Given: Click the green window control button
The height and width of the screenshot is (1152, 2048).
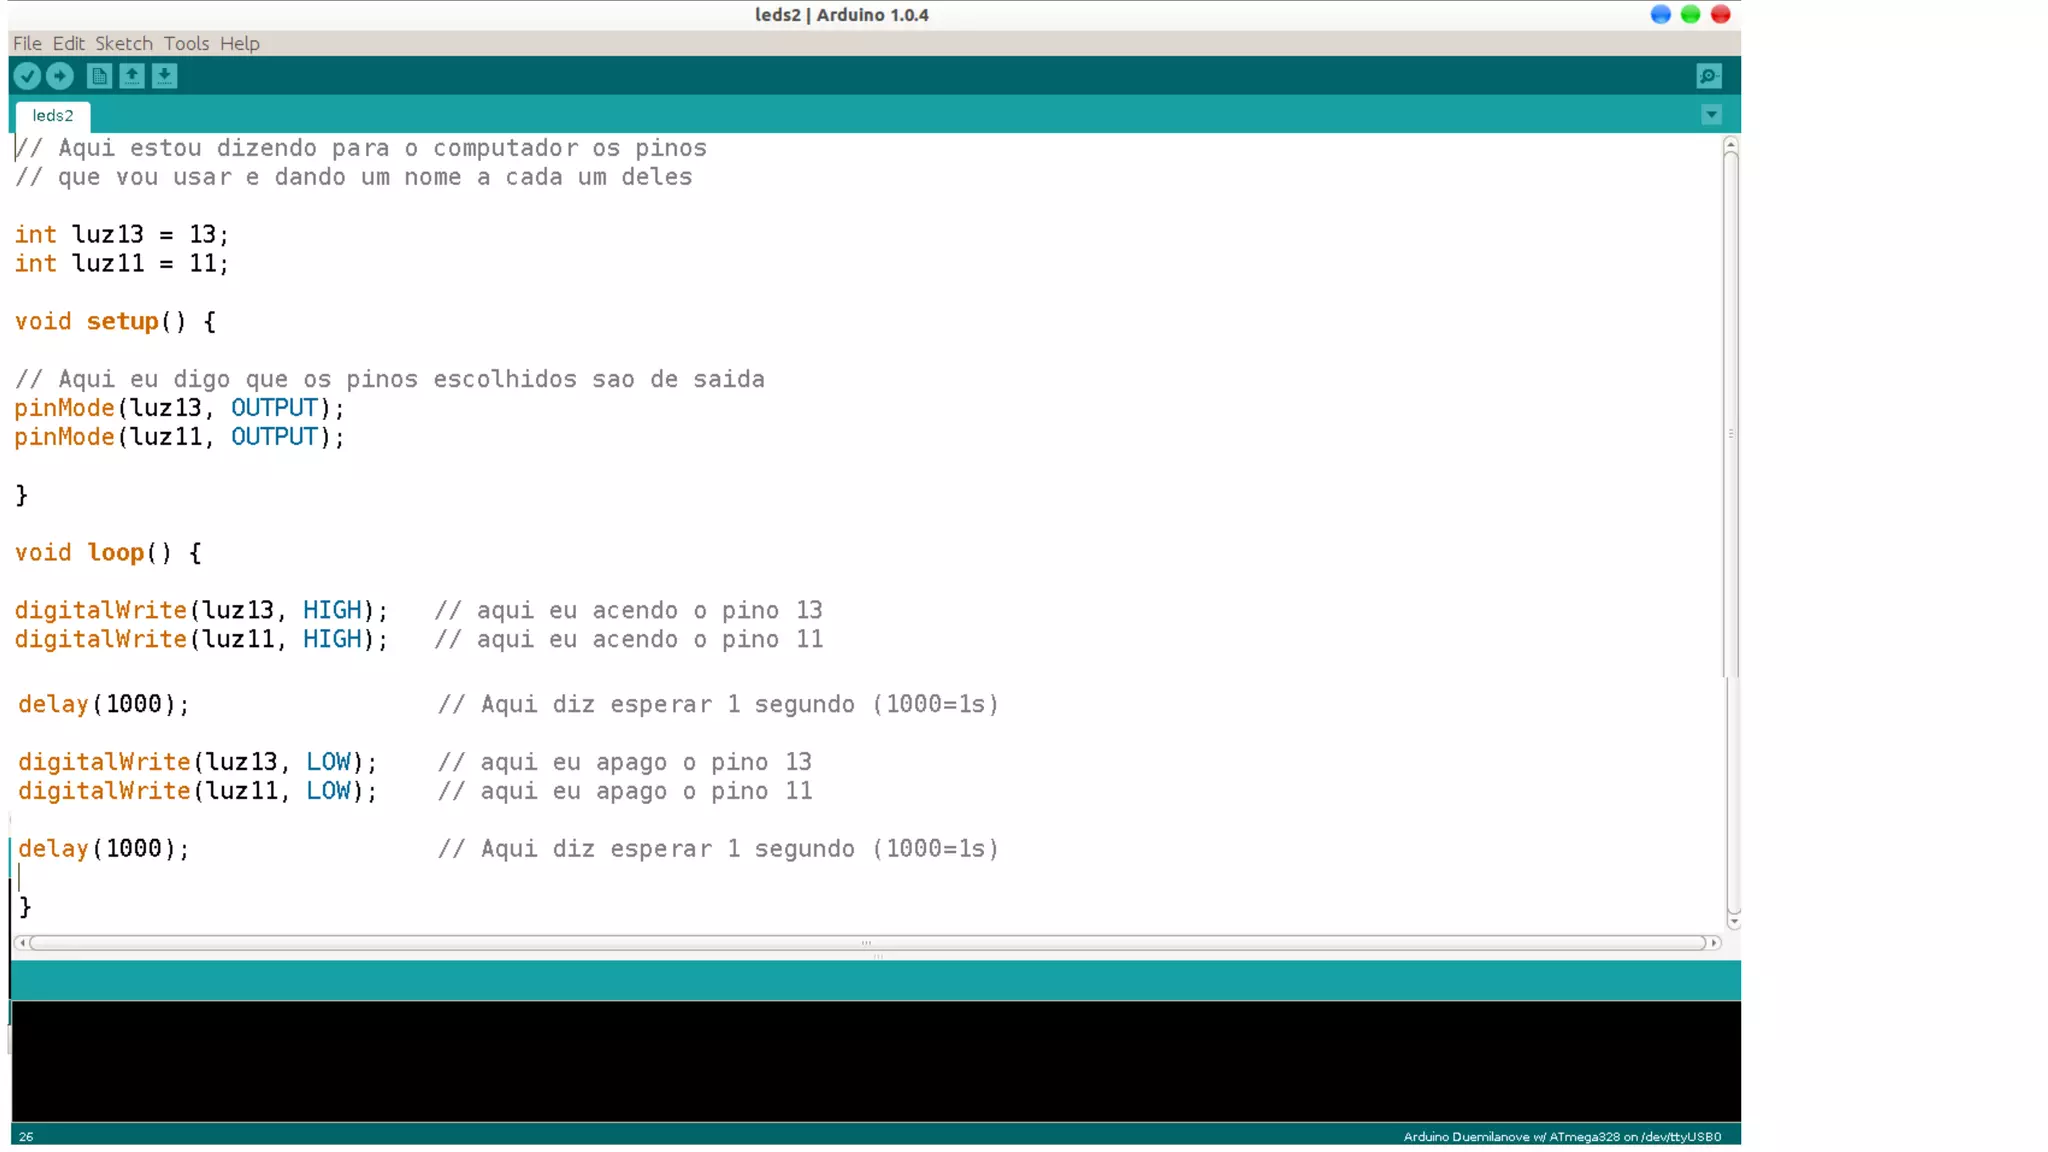Looking at the screenshot, I should coord(1690,14).
